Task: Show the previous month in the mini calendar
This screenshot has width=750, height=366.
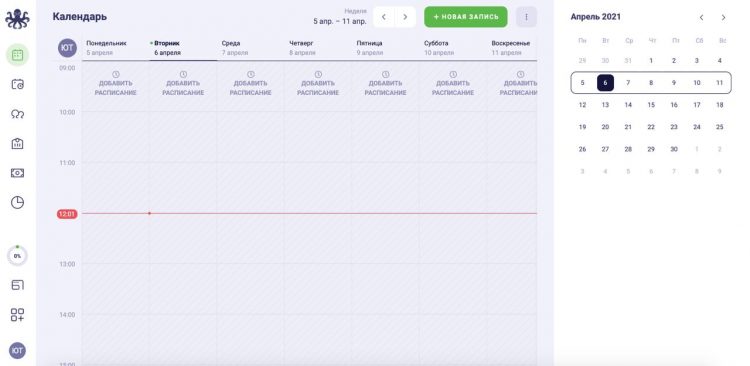Action: (x=701, y=18)
